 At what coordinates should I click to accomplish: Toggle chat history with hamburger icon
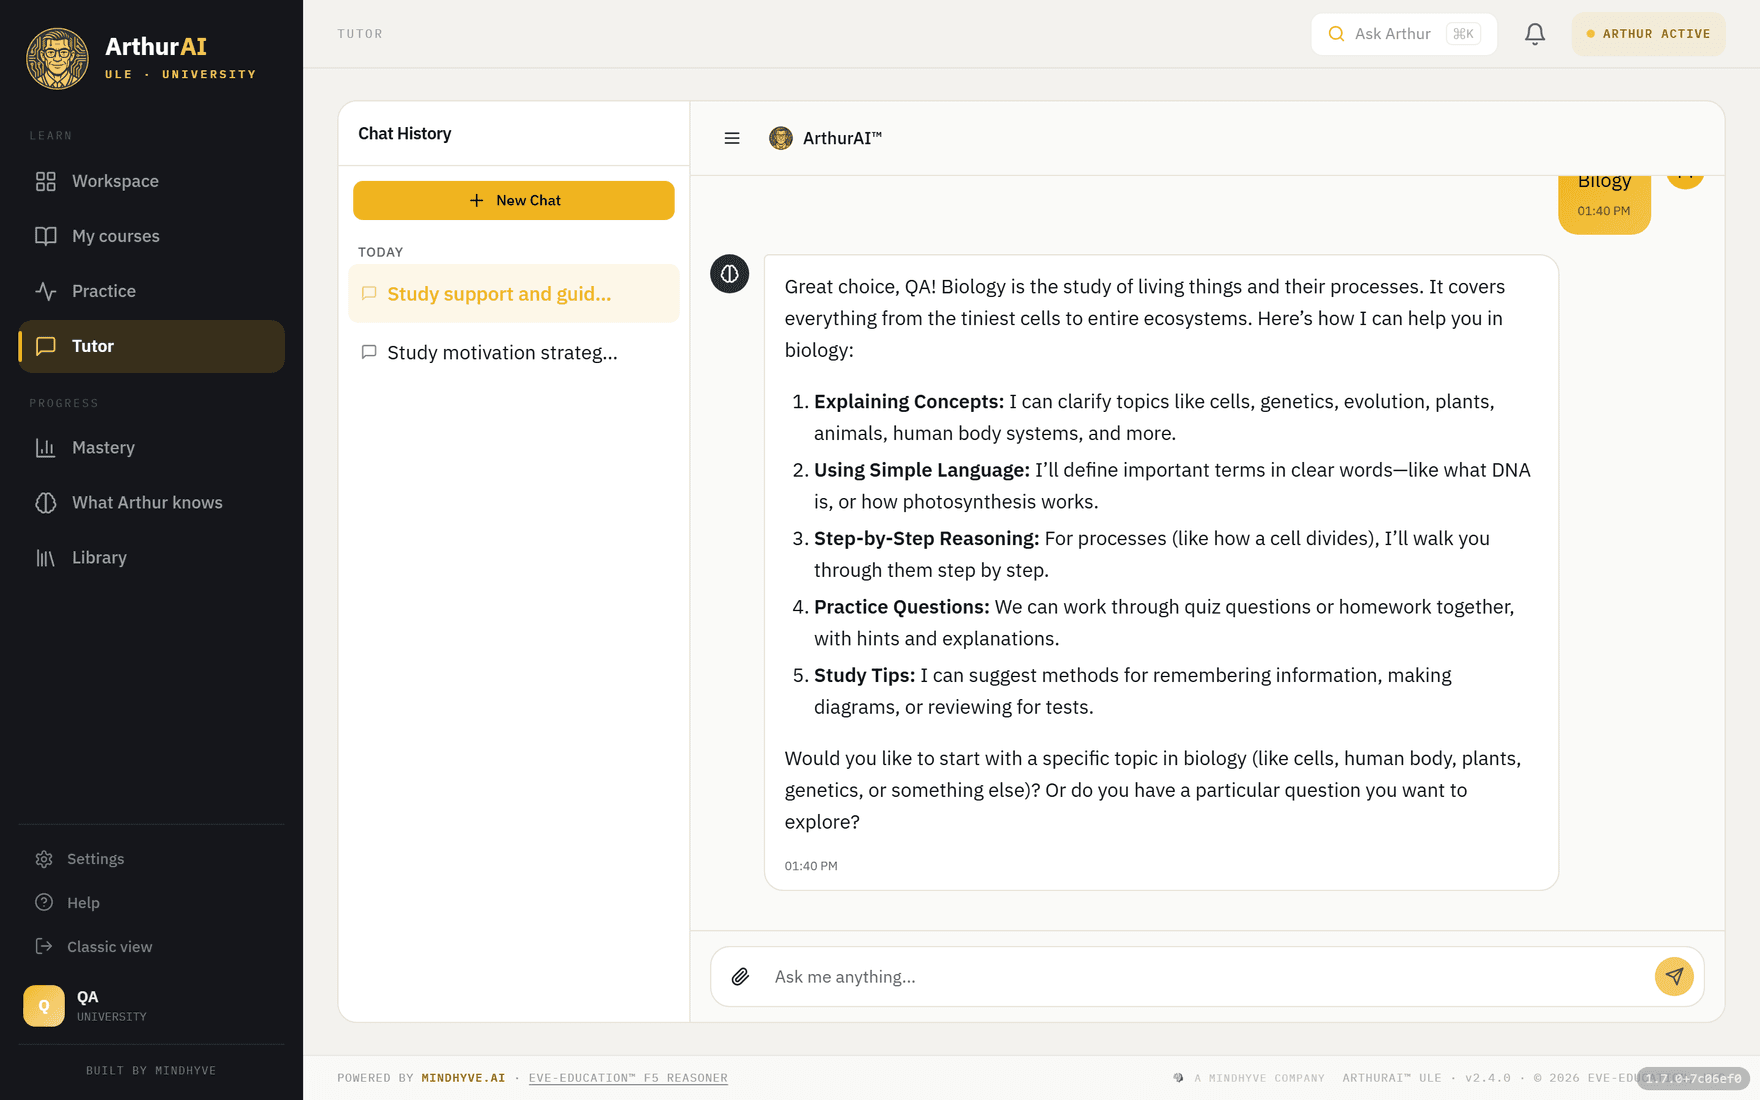[732, 138]
